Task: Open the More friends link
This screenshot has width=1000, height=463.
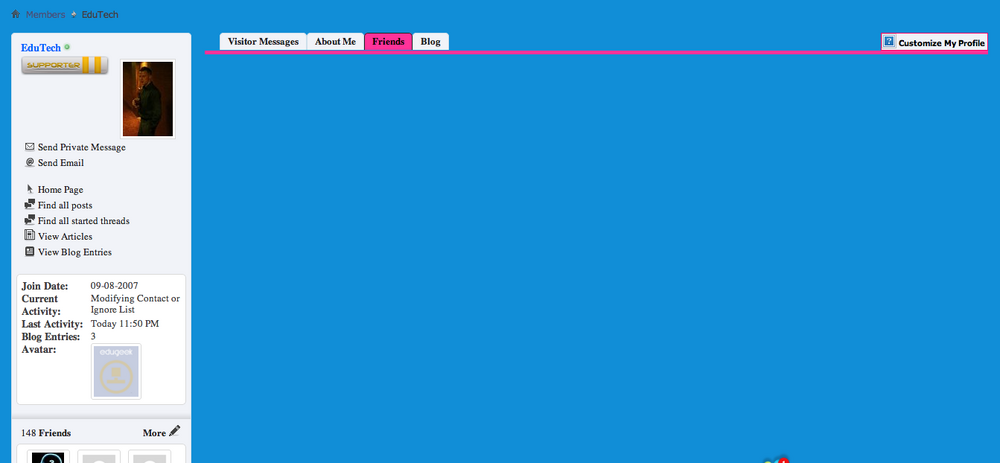Action: pos(154,433)
